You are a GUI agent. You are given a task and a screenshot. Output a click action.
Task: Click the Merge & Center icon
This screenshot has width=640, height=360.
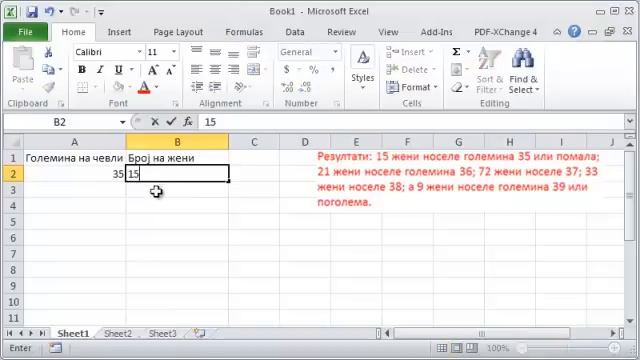point(253,69)
